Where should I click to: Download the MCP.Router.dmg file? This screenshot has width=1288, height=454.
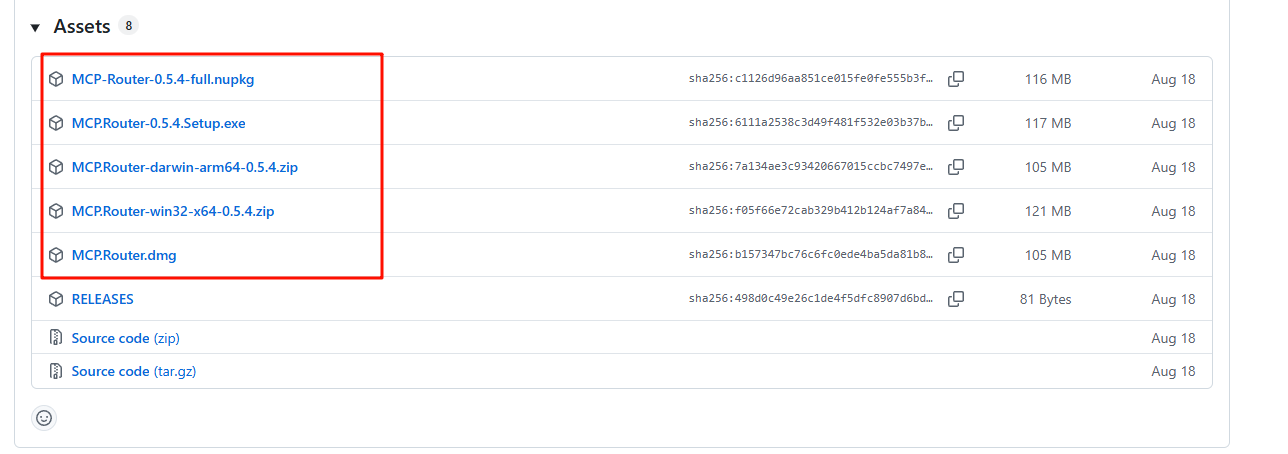124,255
